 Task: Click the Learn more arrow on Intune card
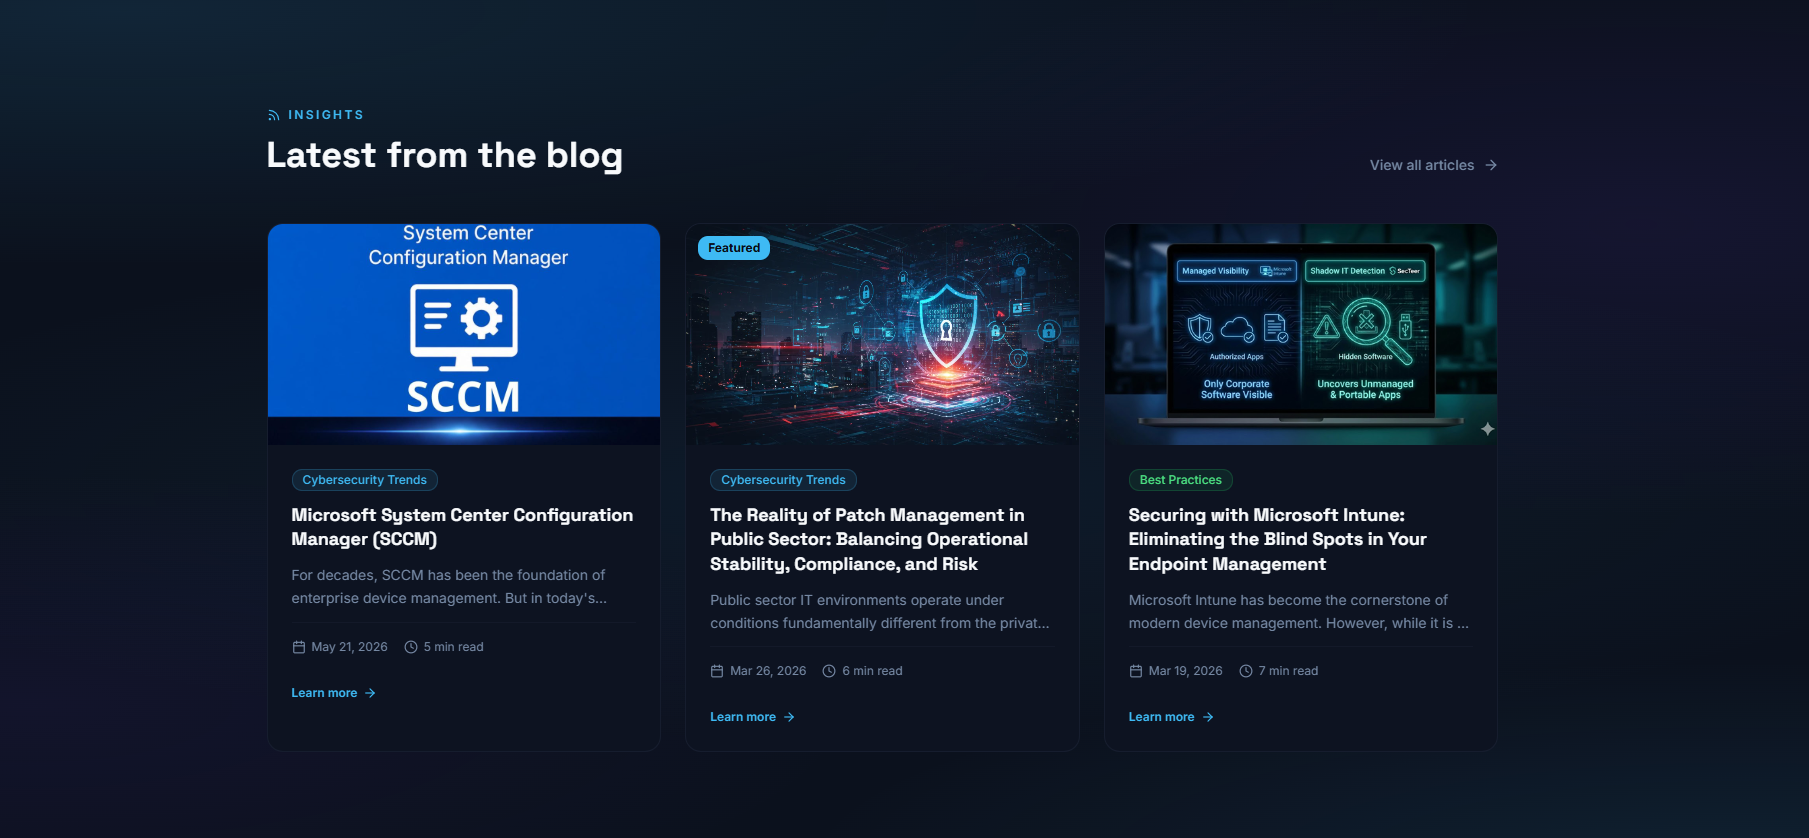pyautogui.click(x=1208, y=717)
